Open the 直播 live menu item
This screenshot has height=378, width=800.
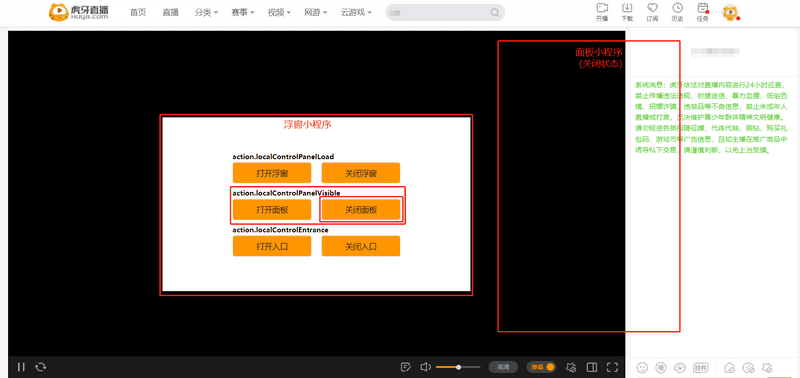[170, 12]
